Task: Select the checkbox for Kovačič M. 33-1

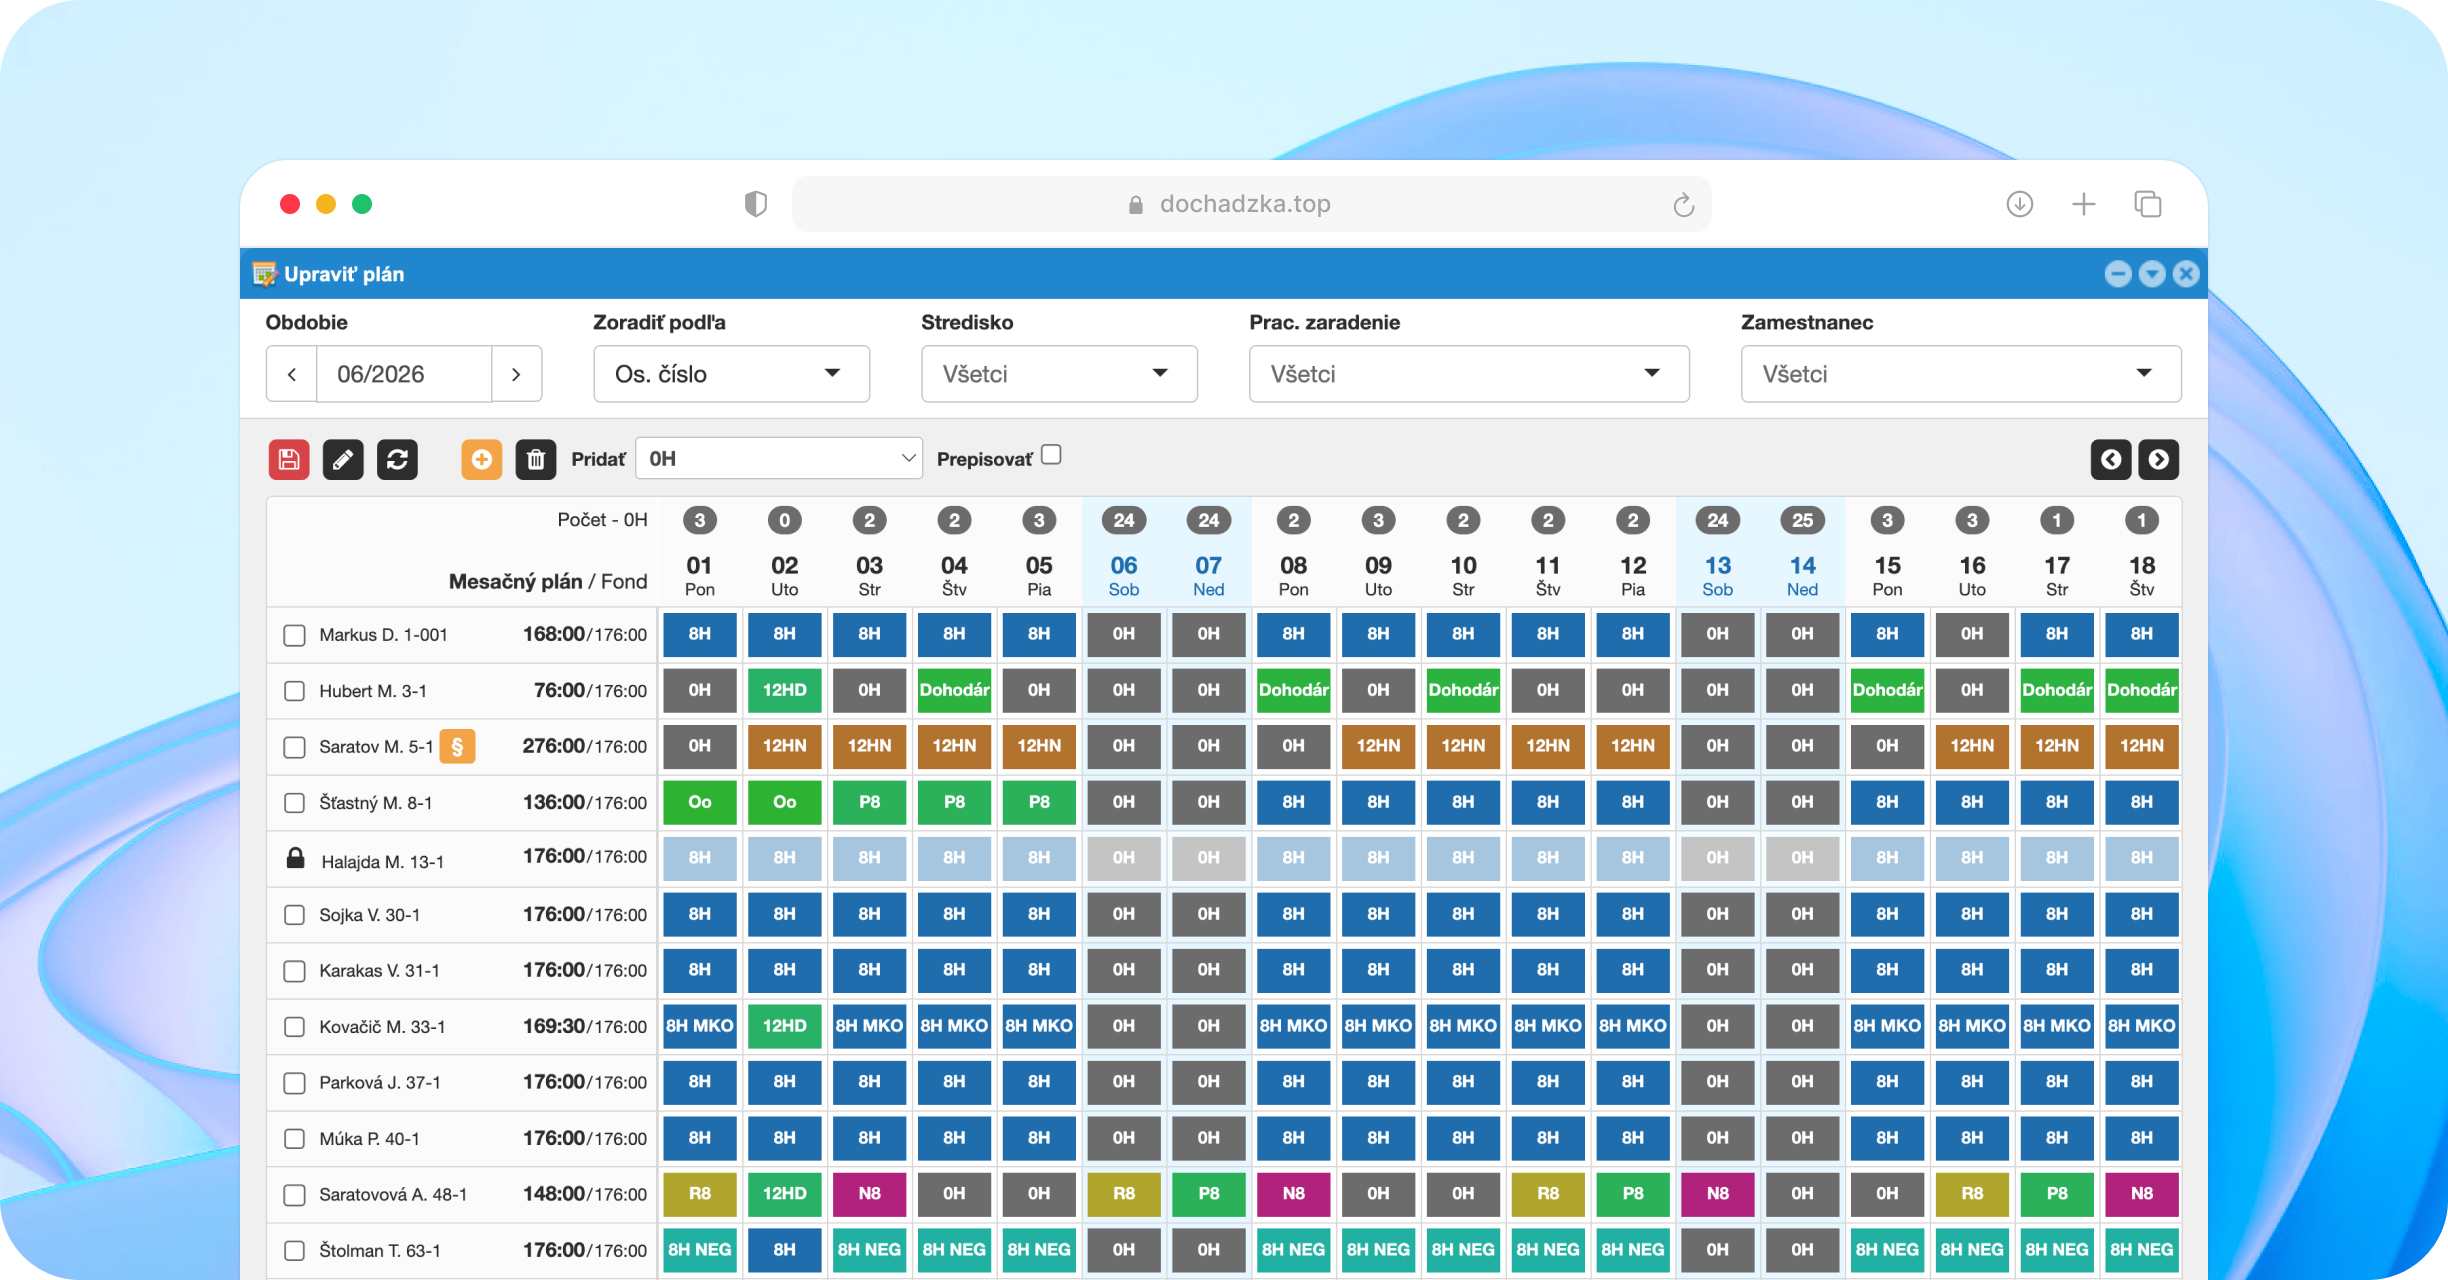Action: tap(294, 1027)
